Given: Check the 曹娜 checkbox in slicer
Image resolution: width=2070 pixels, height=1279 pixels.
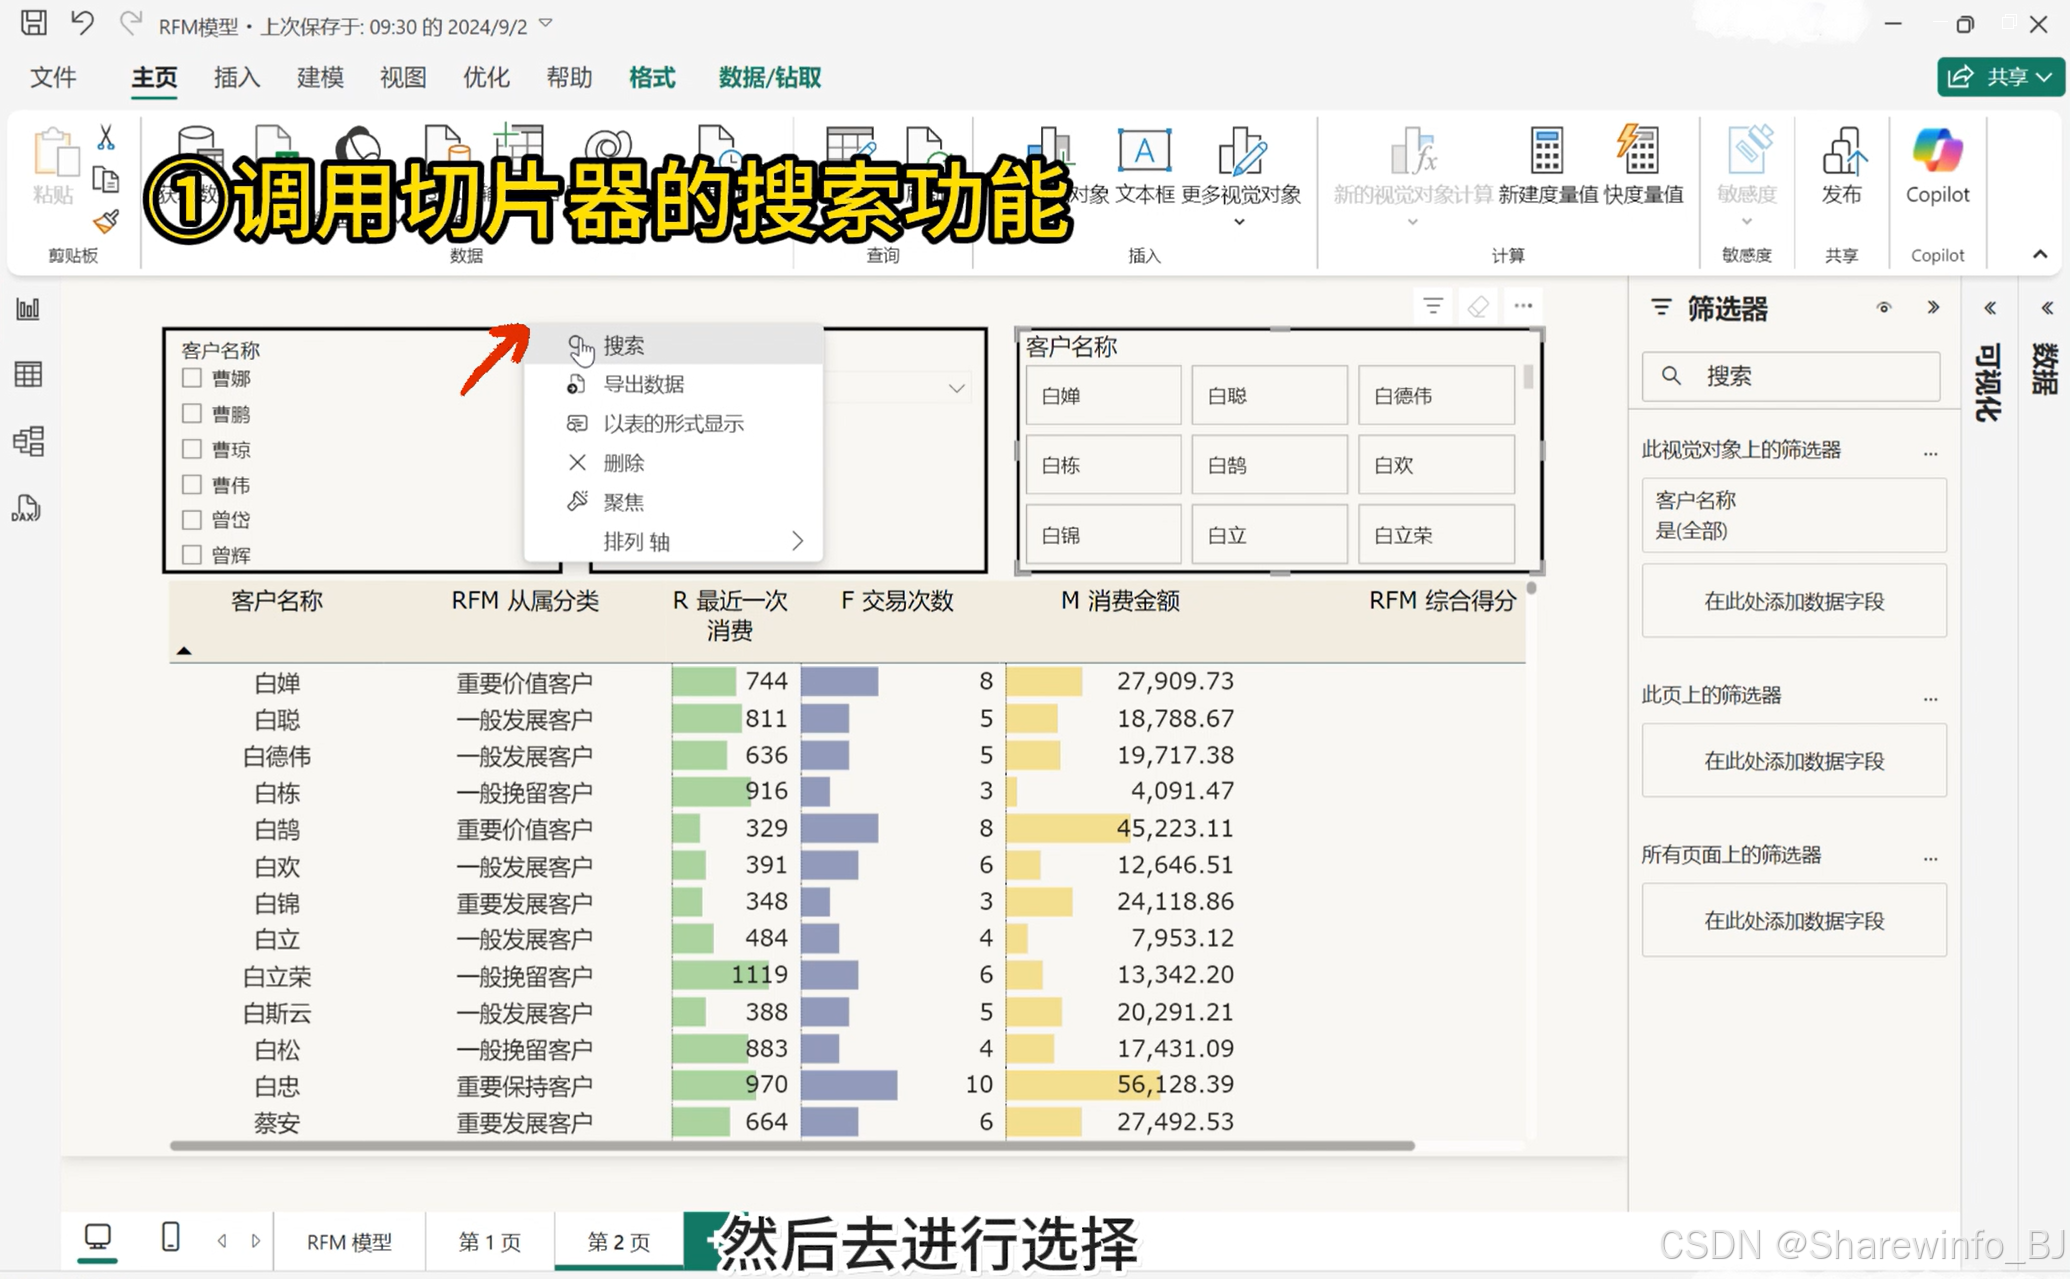Looking at the screenshot, I should [x=192, y=378].
